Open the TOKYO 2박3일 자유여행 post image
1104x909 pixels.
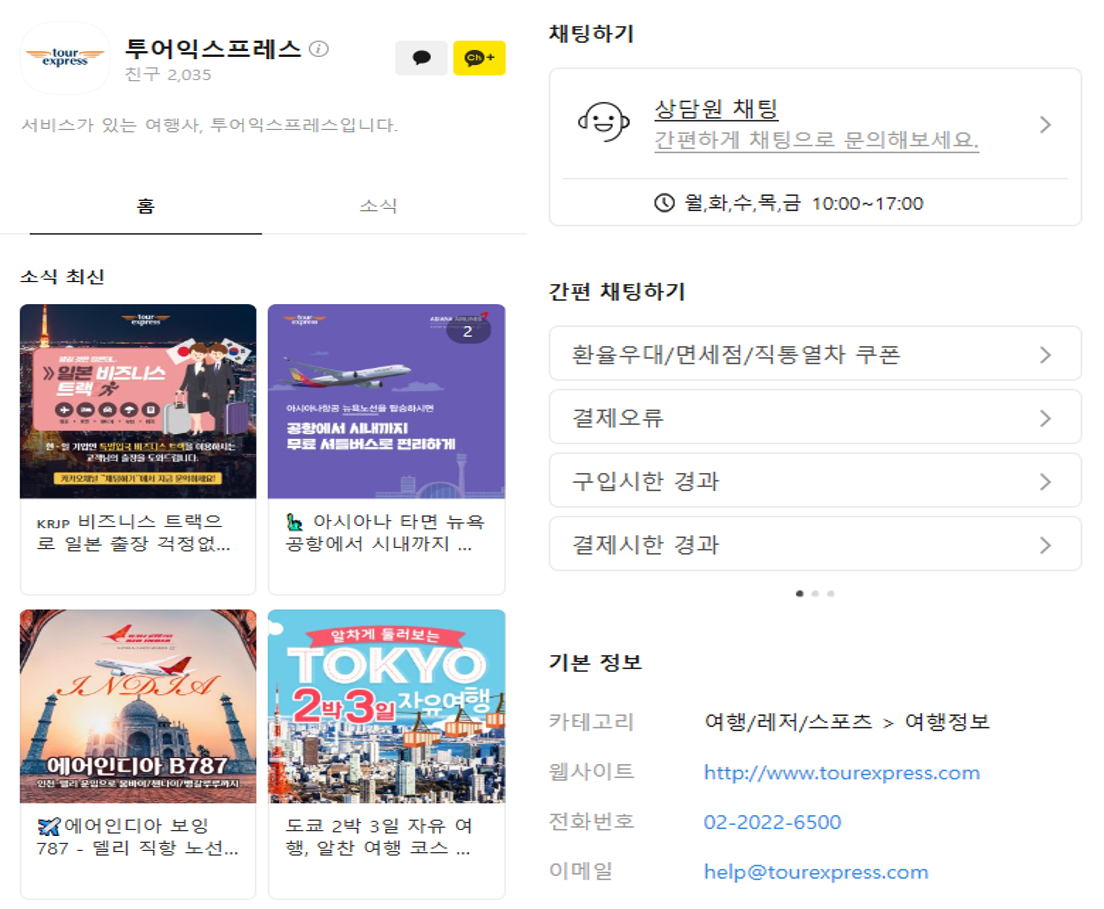coord(387,706)
